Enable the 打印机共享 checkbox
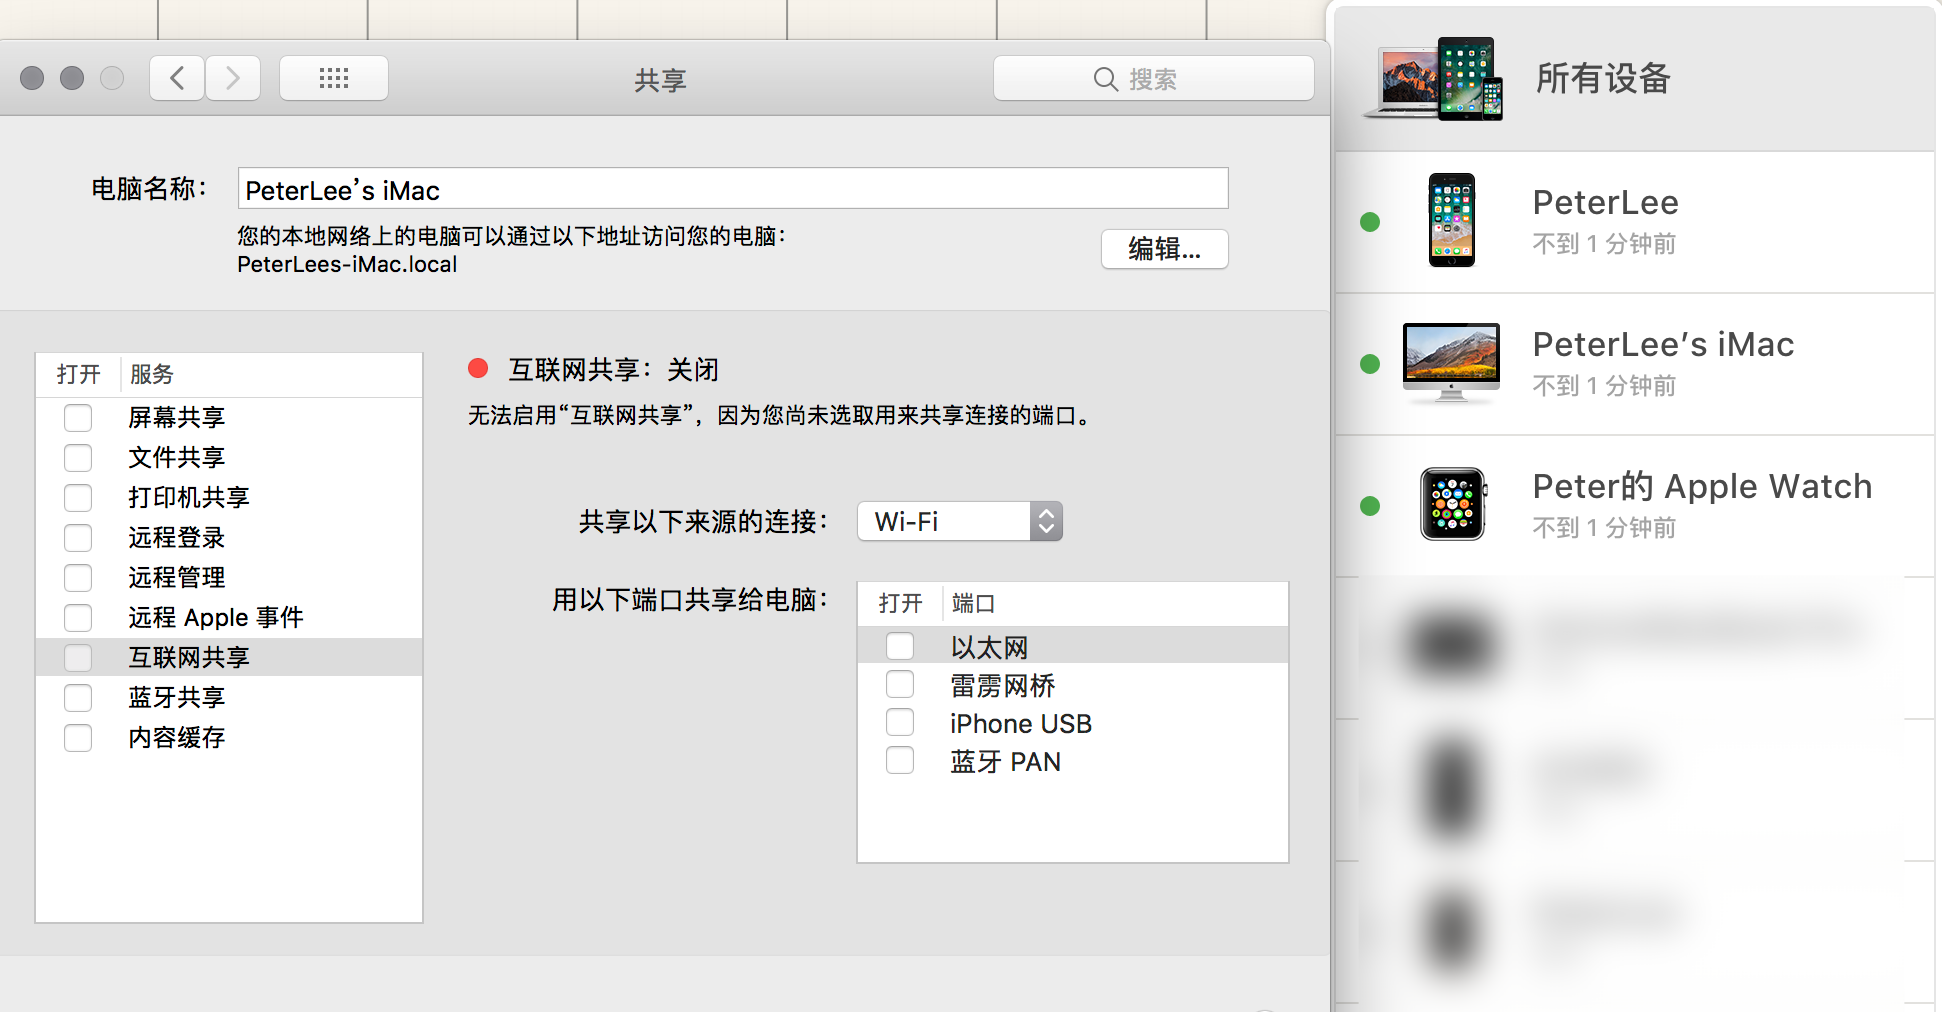 [x=78, y=497]
